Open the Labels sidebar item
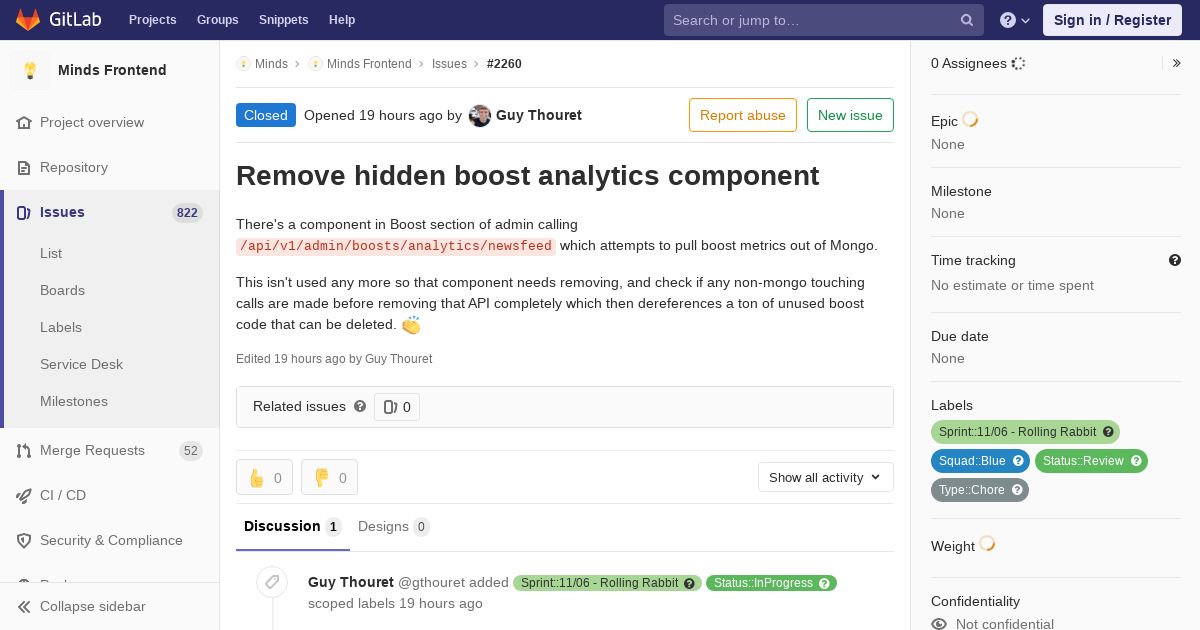1200x630 pixels. click(x=61, y=327)
